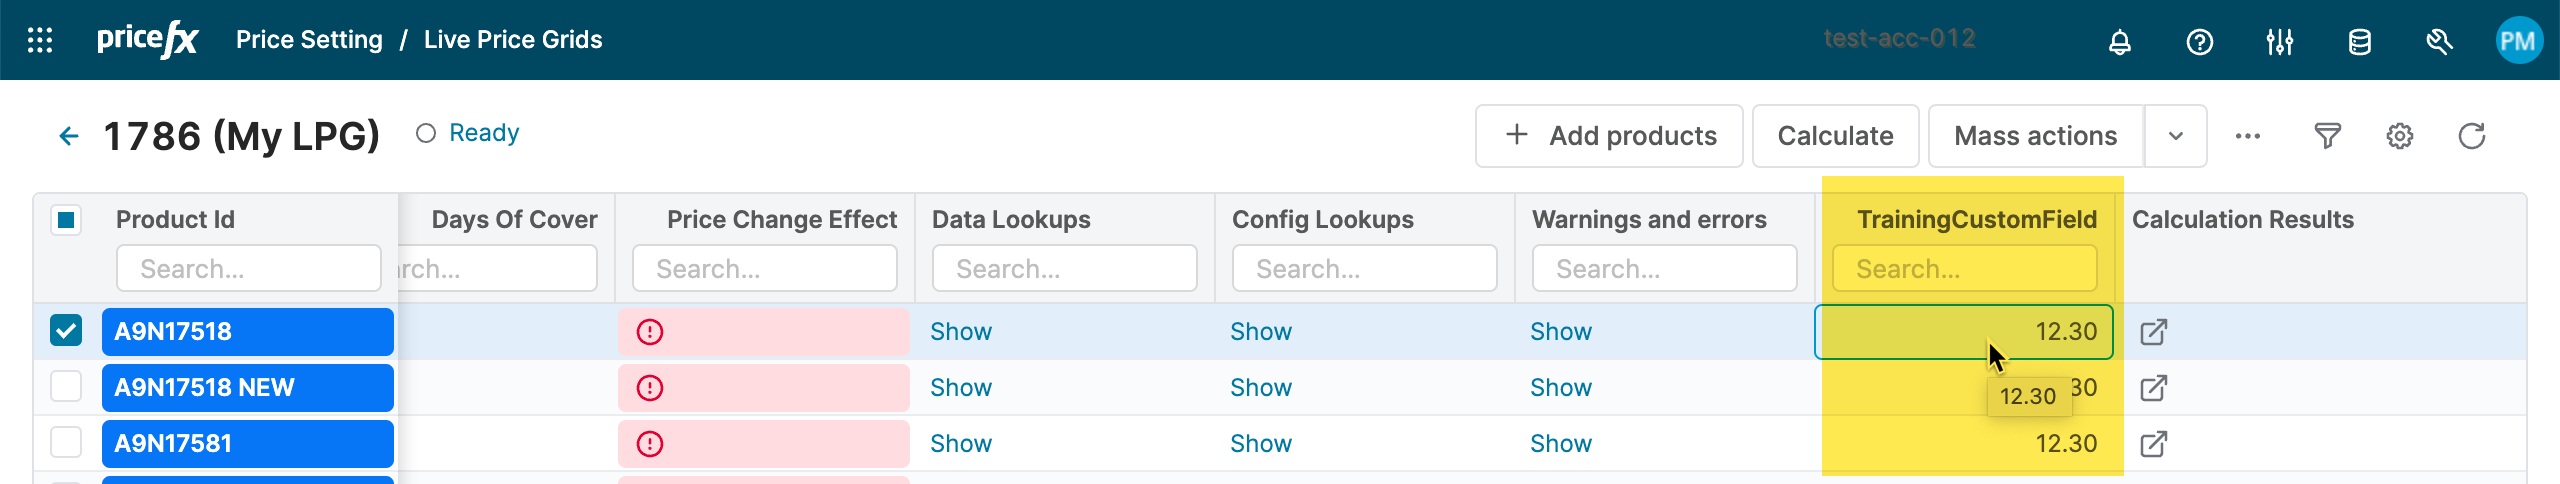This screenshot has height=484, width=2560.
Task: Open the app launcher grid icon
Action: 40,40
